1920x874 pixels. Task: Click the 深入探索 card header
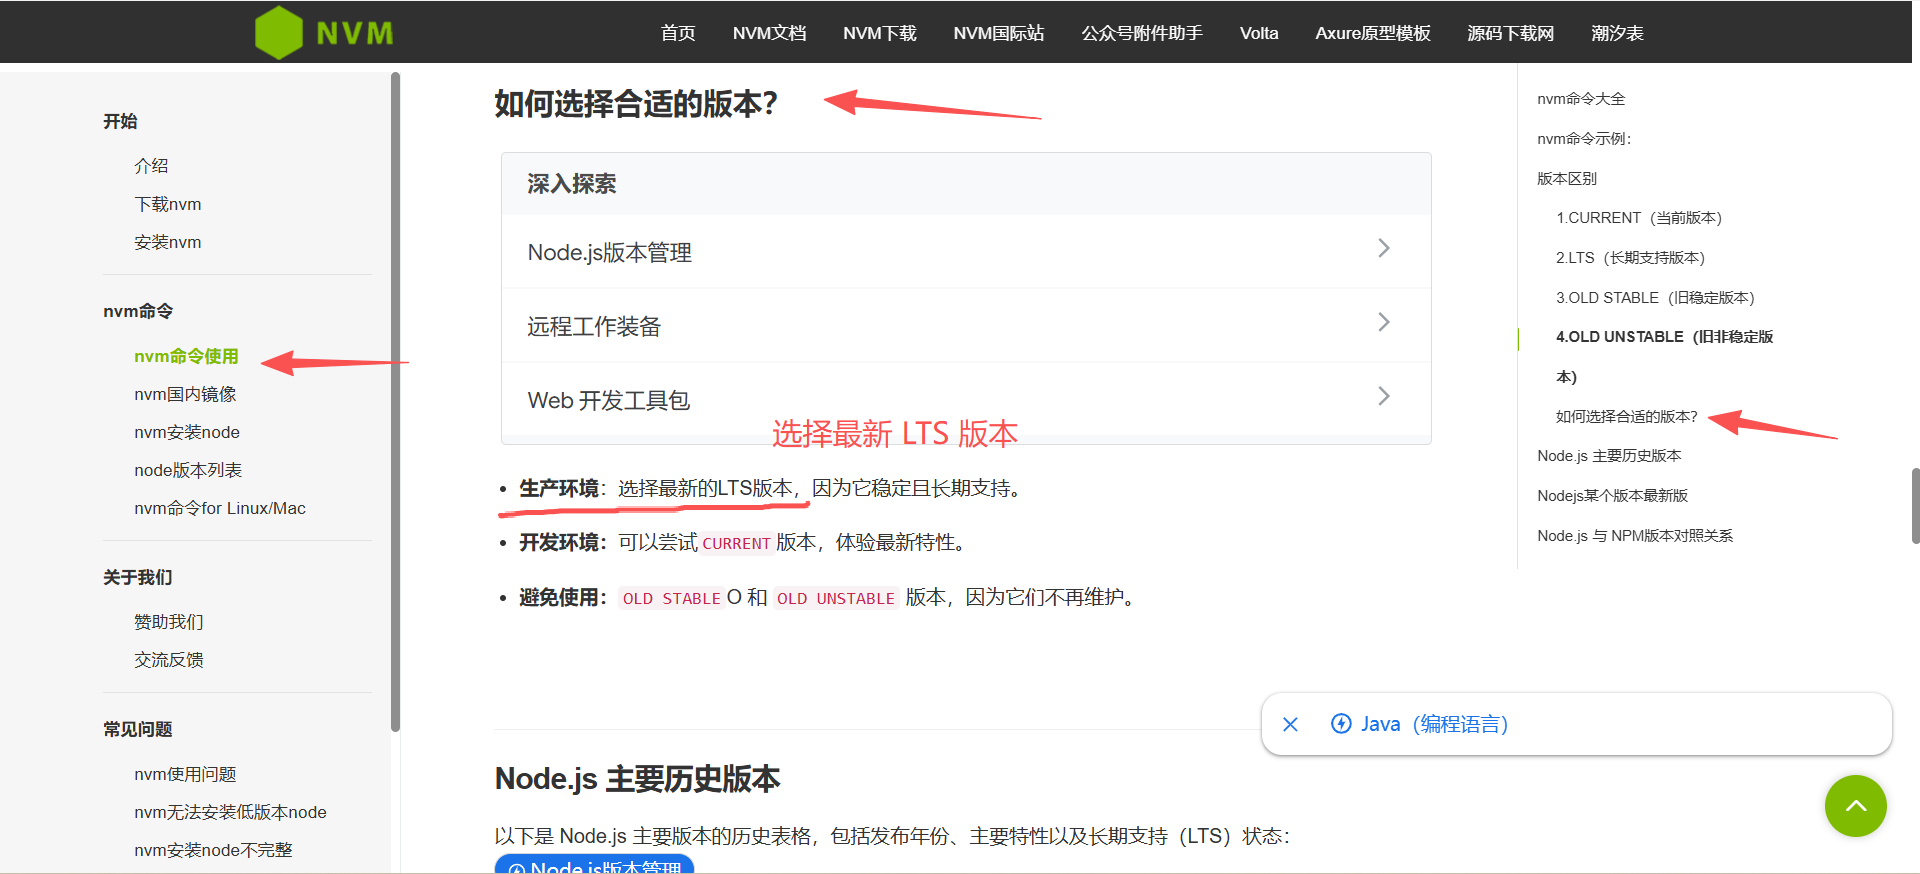point(966,184)
